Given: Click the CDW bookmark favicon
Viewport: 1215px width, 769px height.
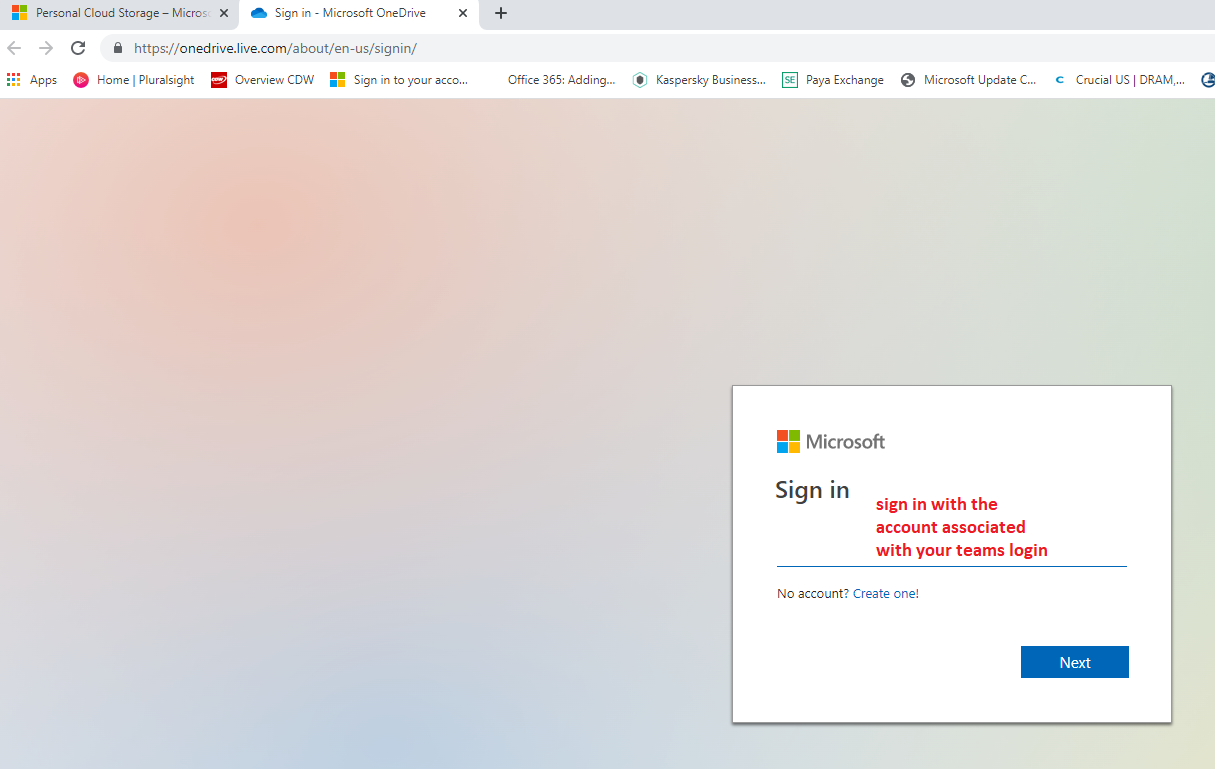Looking at the screenshot, I should 219,80.
